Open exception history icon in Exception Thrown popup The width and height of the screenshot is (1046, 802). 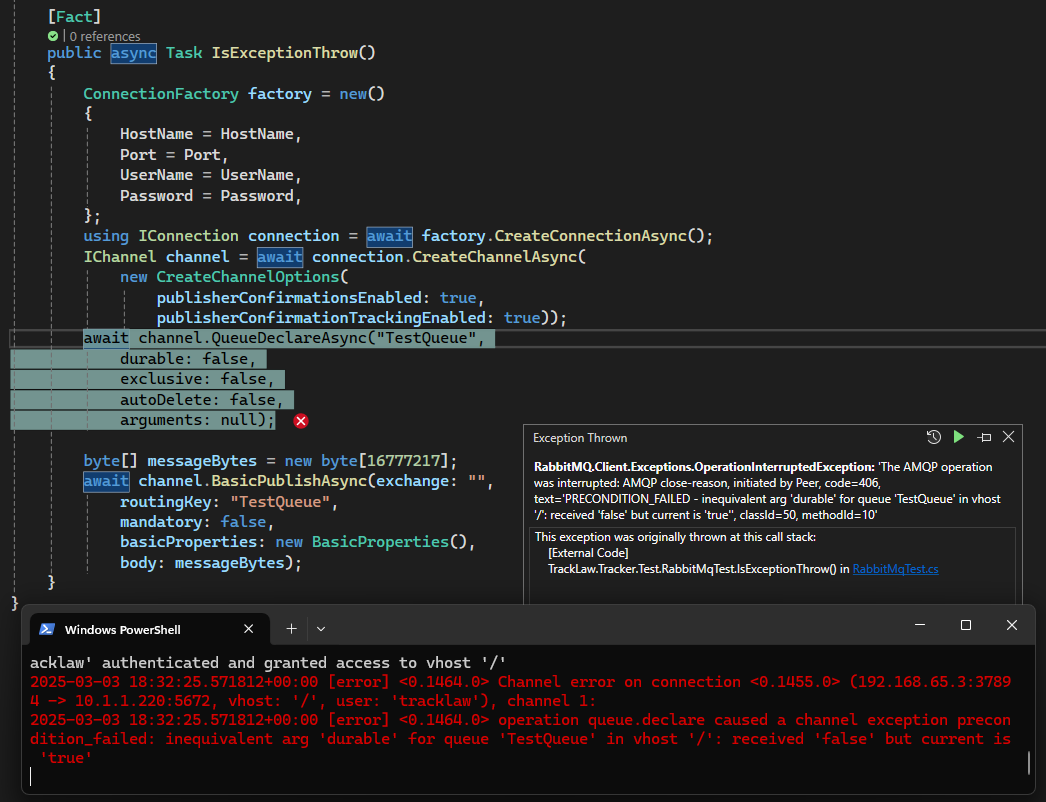pyautogui.click(x=934, y=437)
